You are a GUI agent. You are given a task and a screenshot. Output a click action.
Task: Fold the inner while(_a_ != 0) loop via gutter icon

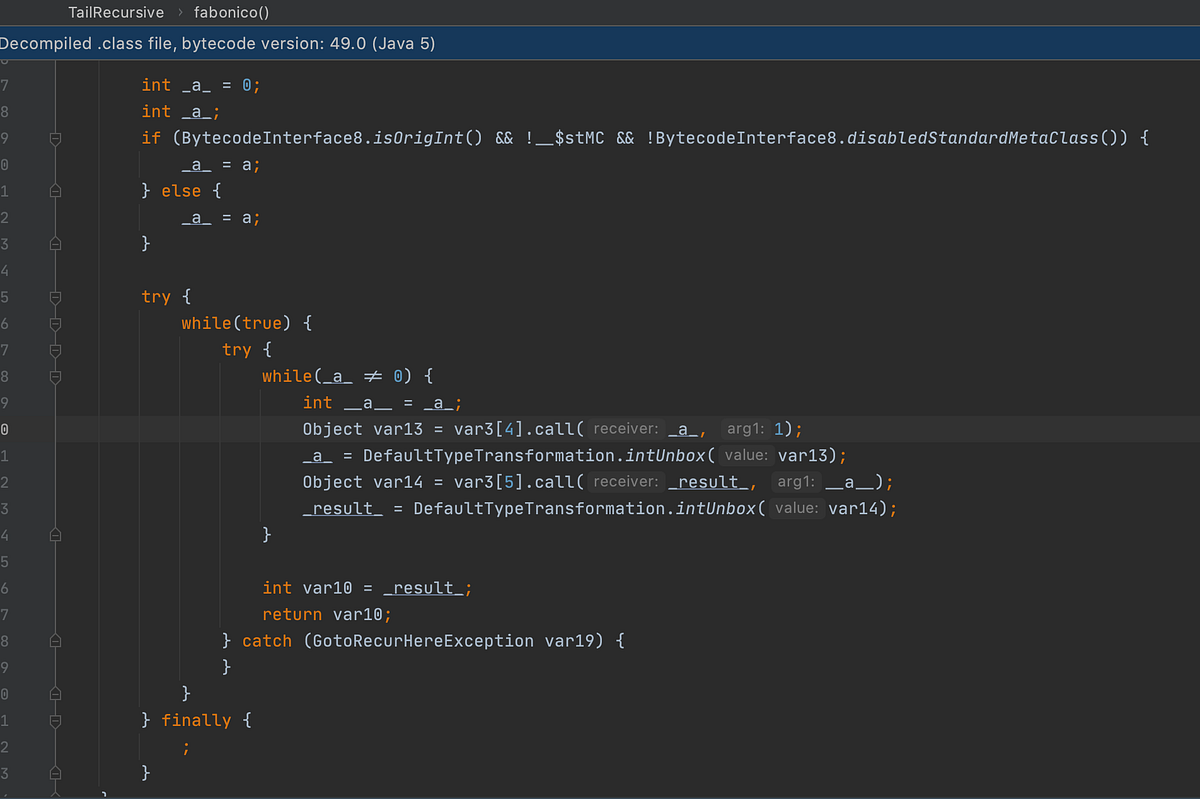[x=55, y=377]
